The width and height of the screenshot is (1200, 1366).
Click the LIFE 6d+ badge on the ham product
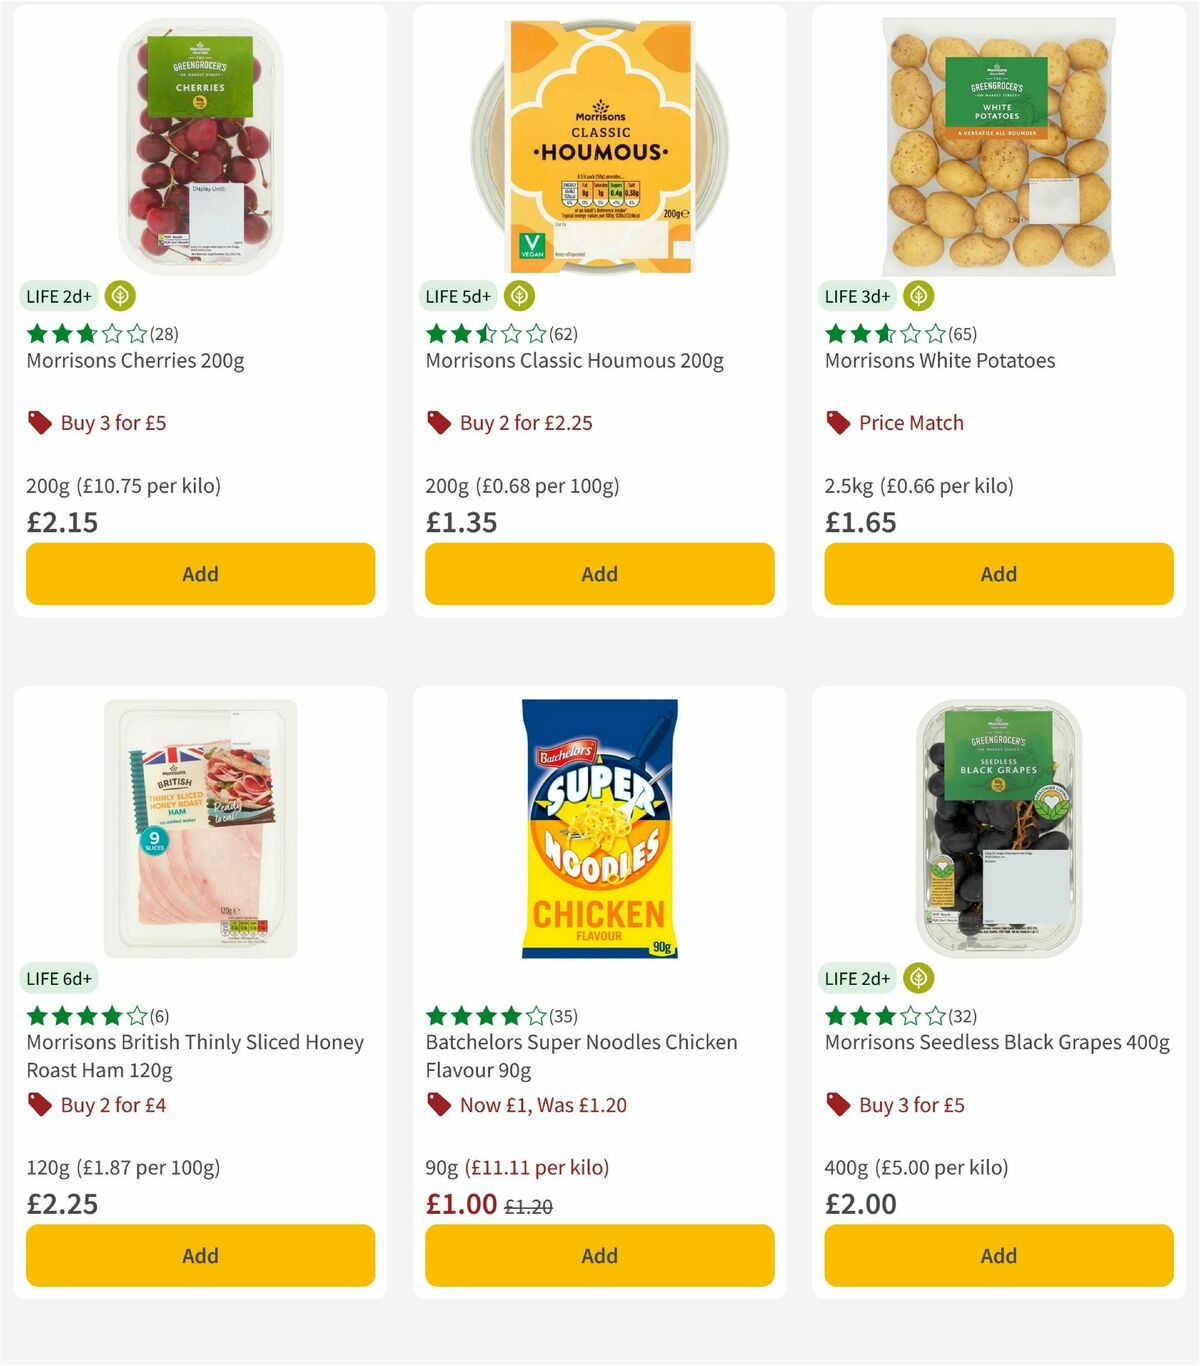[60, 978]
